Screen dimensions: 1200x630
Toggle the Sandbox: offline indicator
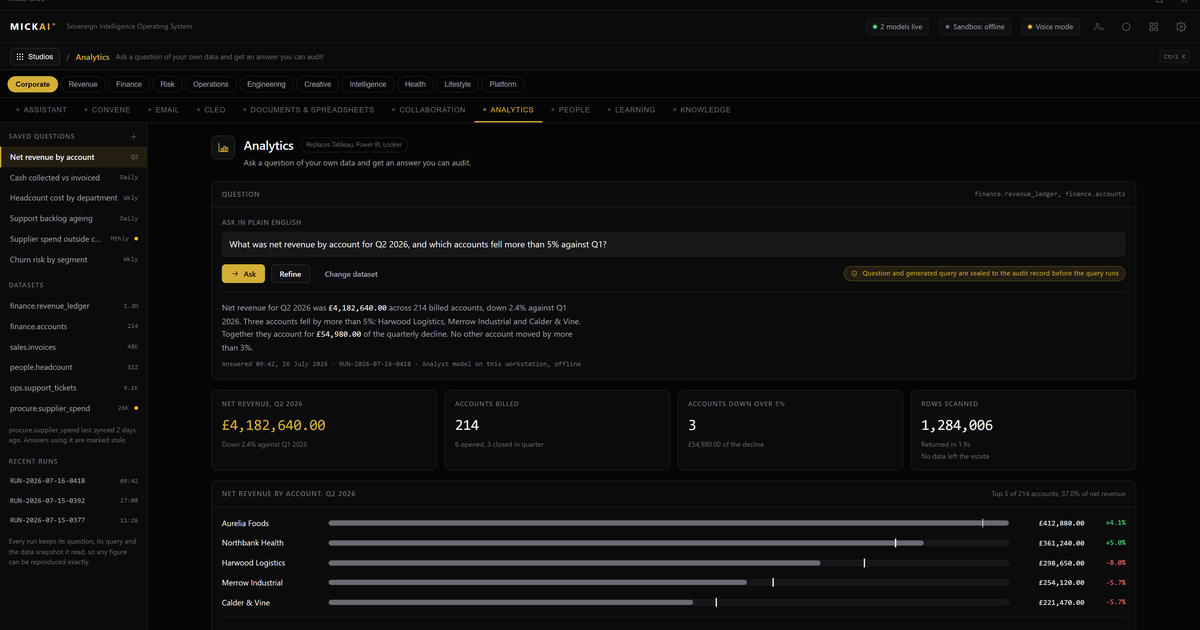(x=975, y=27)
